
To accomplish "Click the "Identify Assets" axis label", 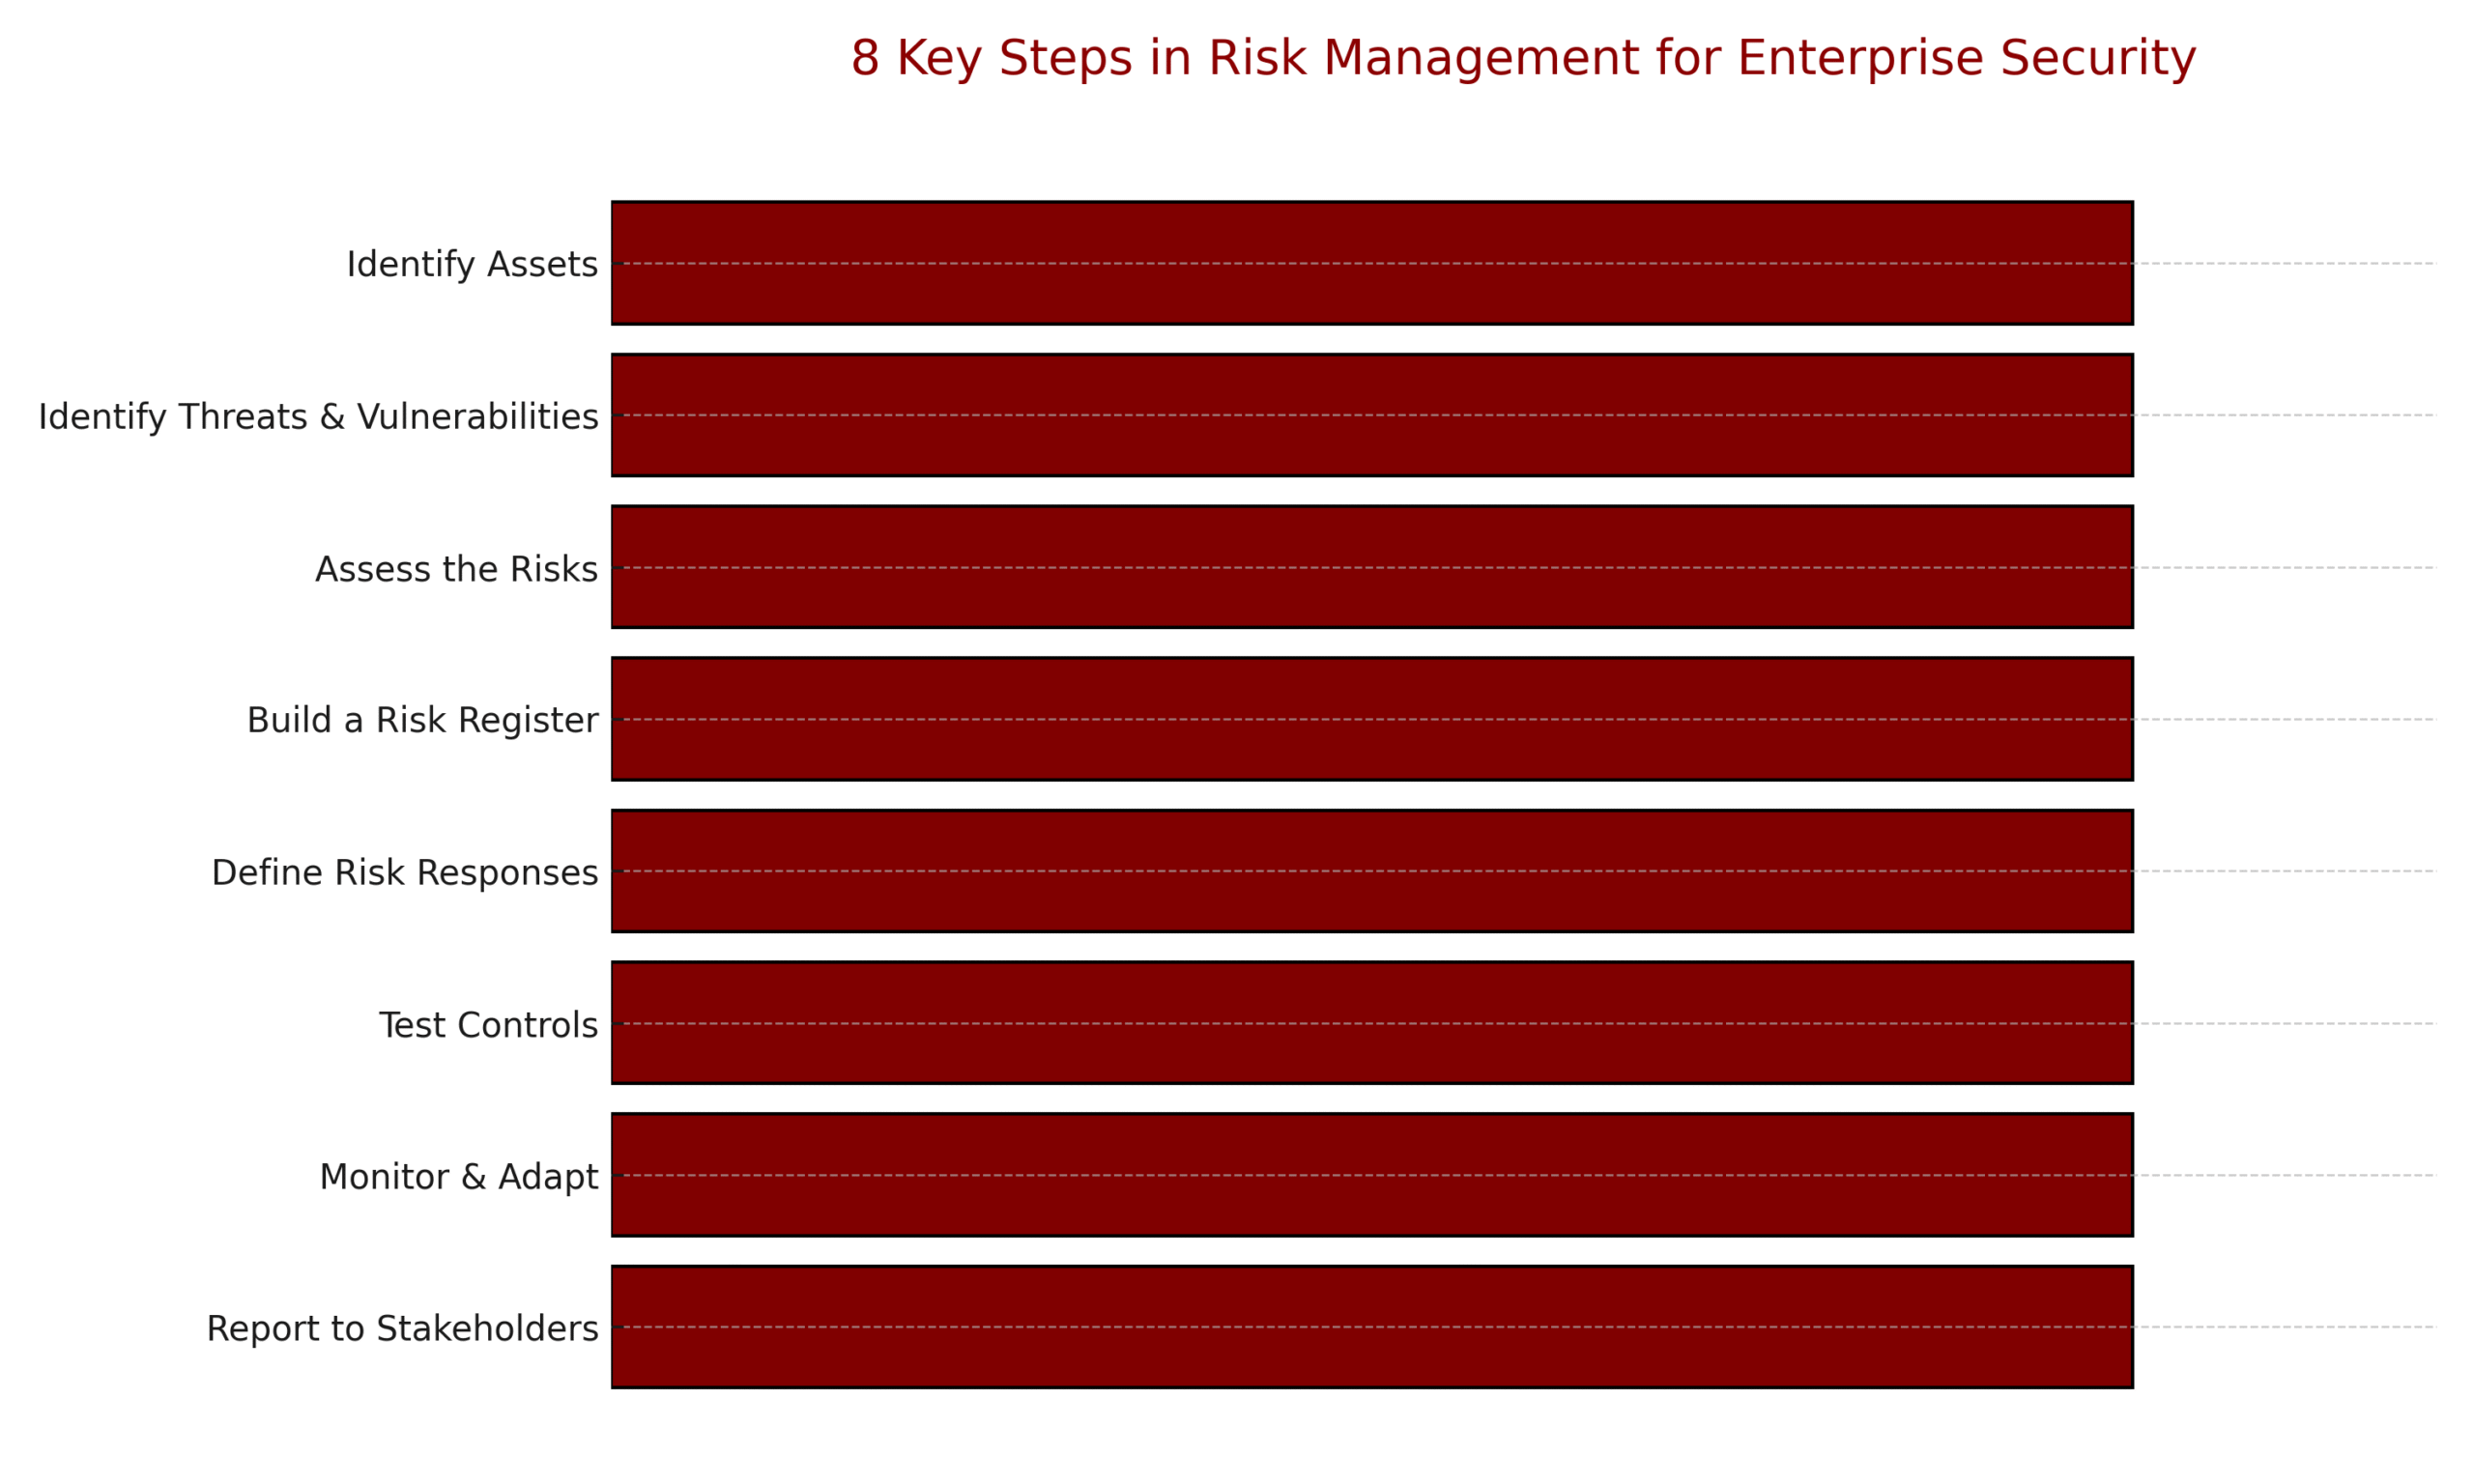I will click(472, 264).
